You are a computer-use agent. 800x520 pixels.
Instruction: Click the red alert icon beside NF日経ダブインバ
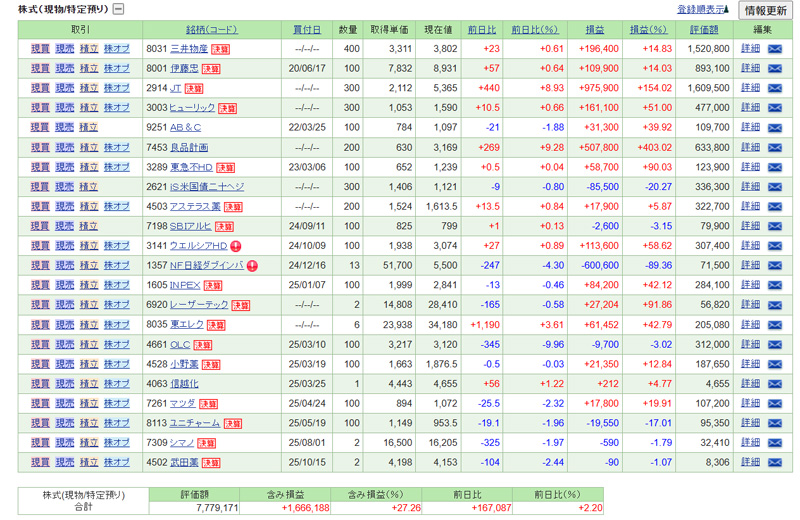pos(252,266)
